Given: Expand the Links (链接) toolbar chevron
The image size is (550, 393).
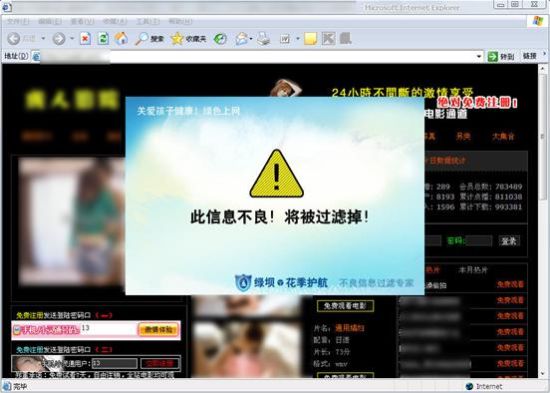Looking at the screenshot, I should coord(545,54).
